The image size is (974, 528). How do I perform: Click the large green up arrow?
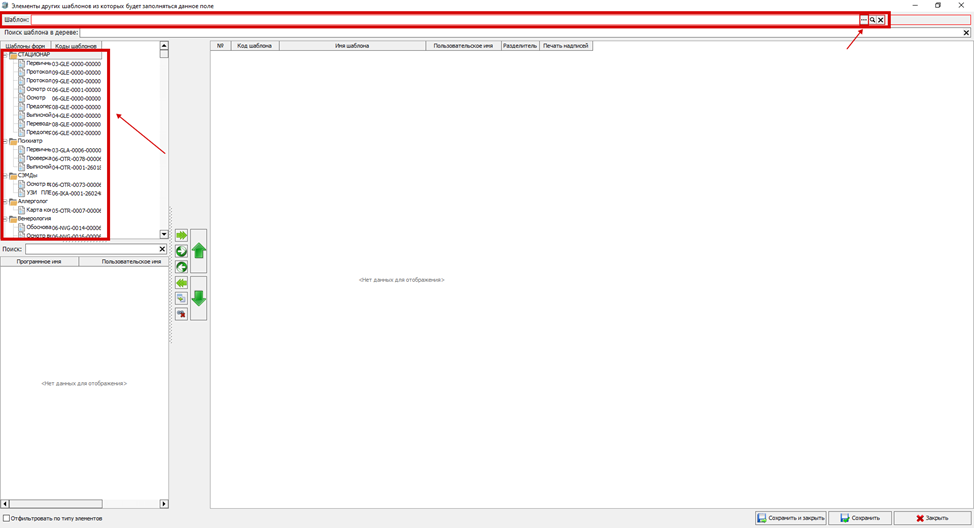click(198, 251)
